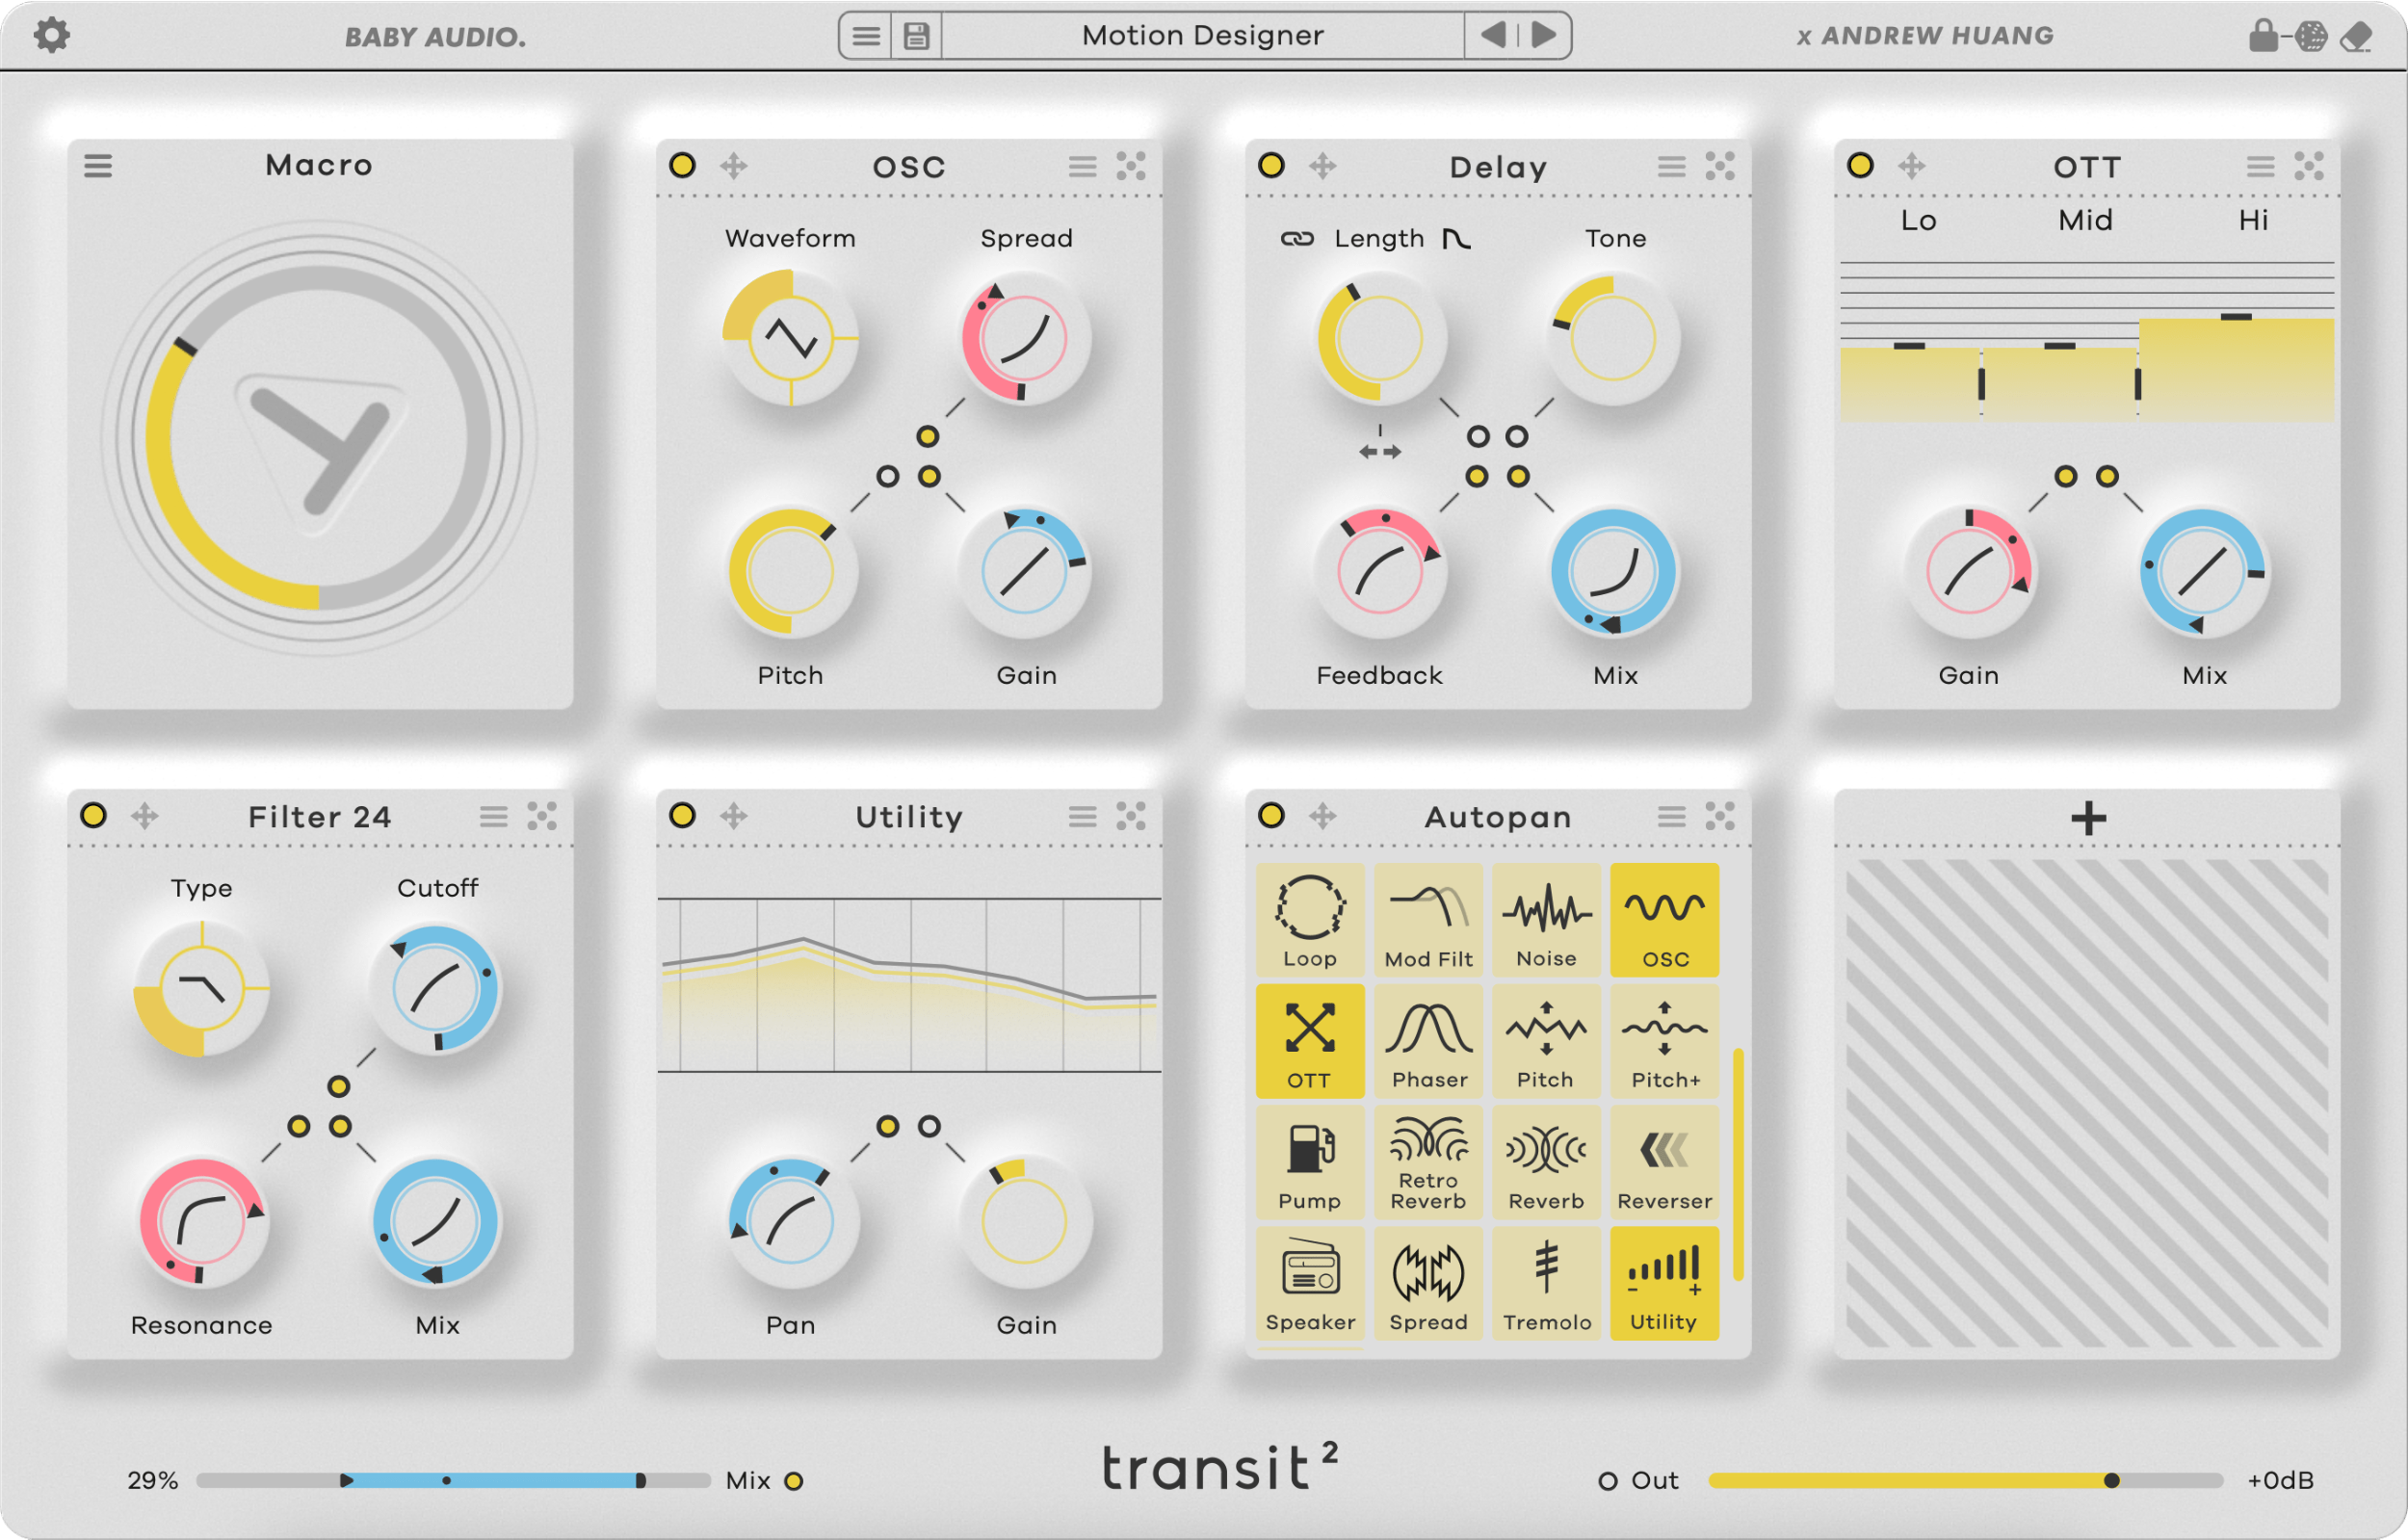Save the current preset
Image resolution: width=2408 pixels, height=1540 pixels.
click(x=915, y=34)
